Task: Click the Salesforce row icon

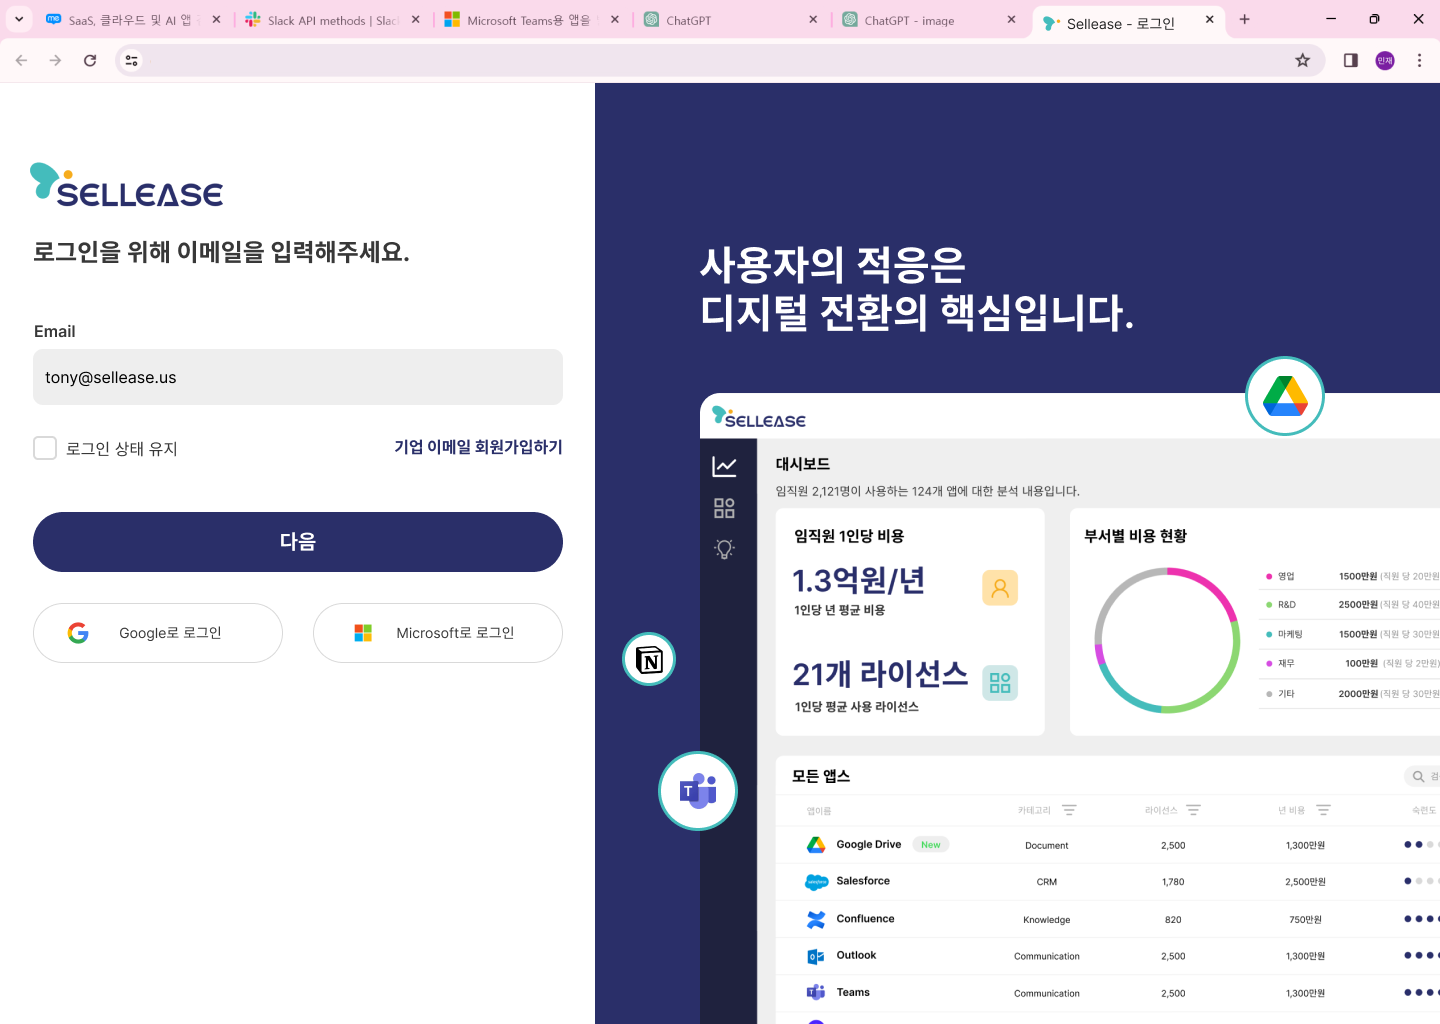Action: coord(816,882)
